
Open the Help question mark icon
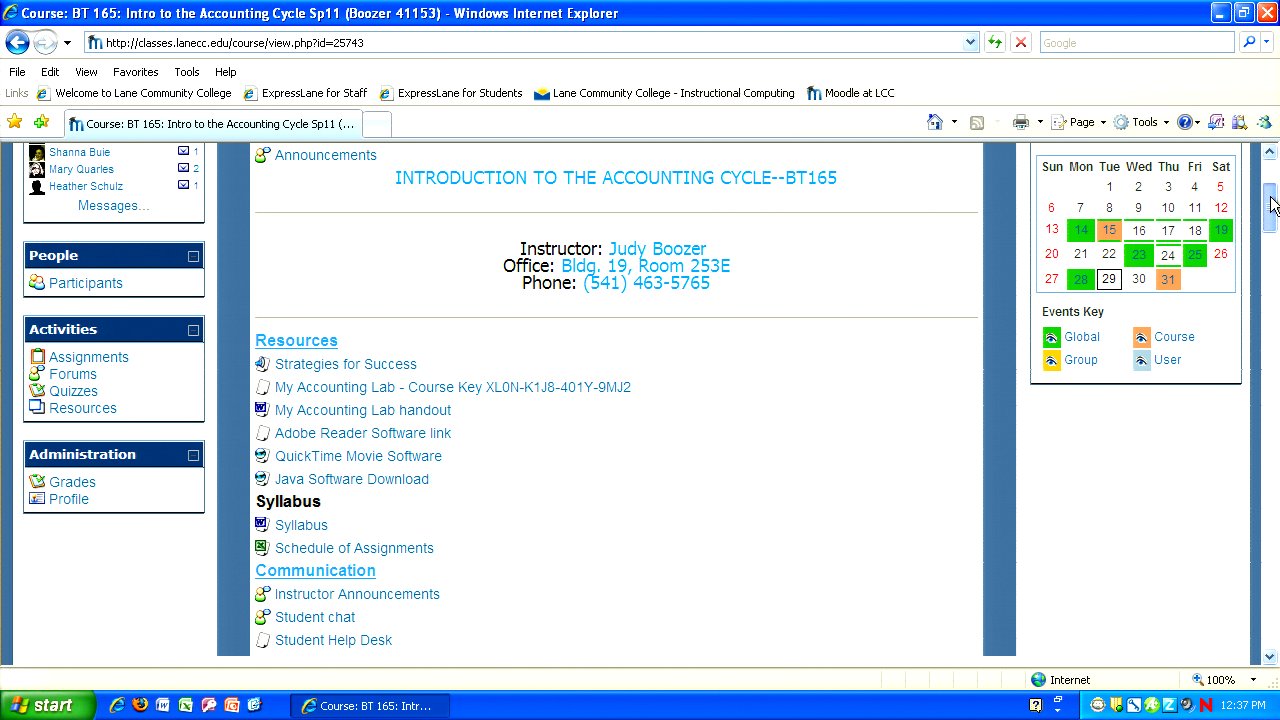pyautogui.click(x=1185, y=122)
